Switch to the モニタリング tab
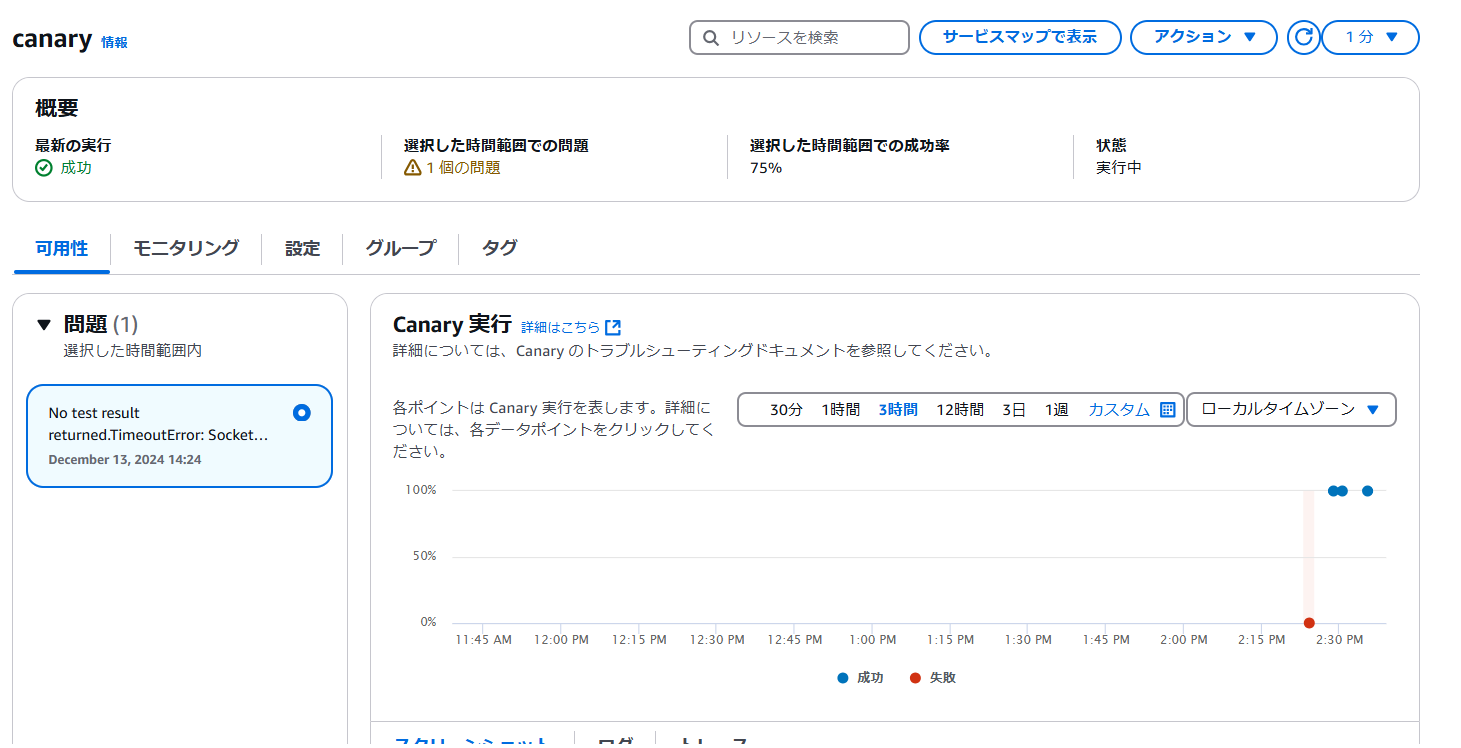The image size is (1461, 748). tap(186, 248)
